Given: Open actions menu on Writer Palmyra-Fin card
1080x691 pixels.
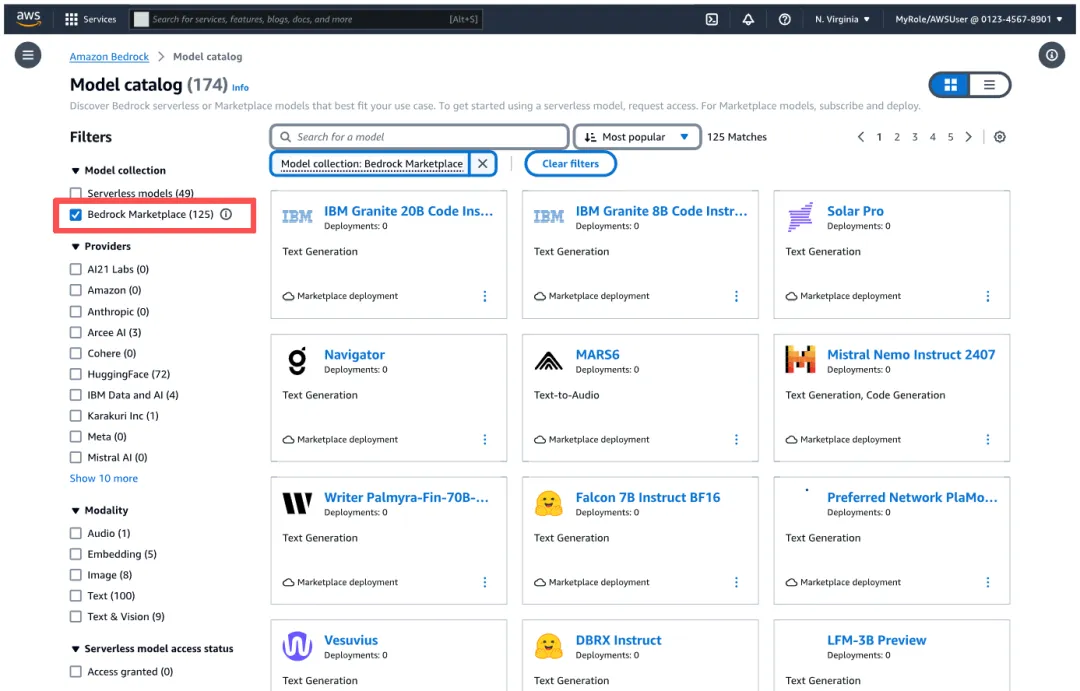Looking at the screenshot, I should coord(485,582).
